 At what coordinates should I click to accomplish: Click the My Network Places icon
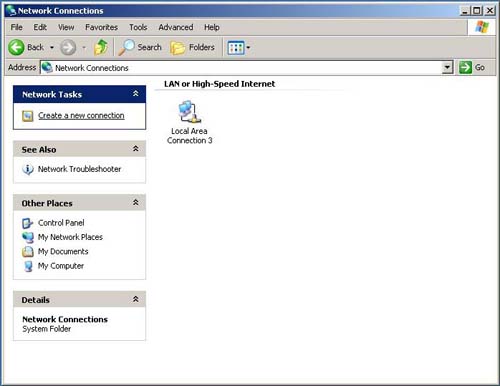tap(28, 237)
